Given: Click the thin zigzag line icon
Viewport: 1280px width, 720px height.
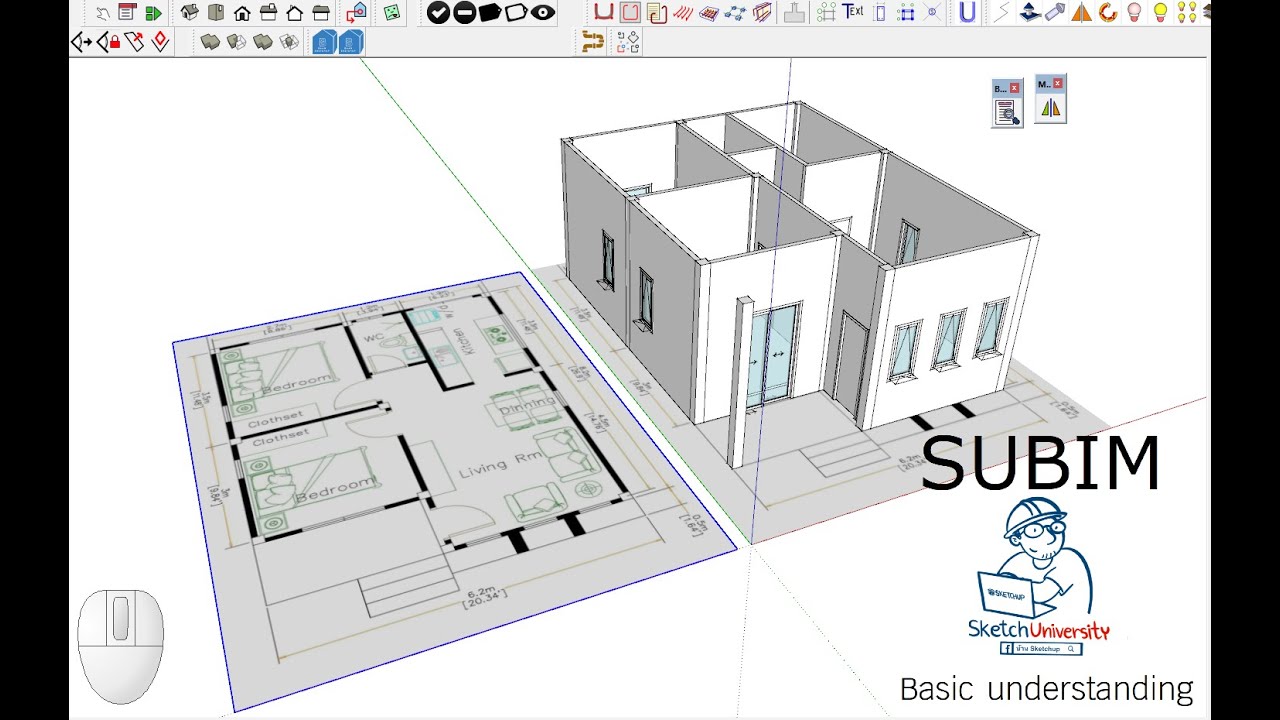Looking at the screenshot, I should click(1001, 13).
